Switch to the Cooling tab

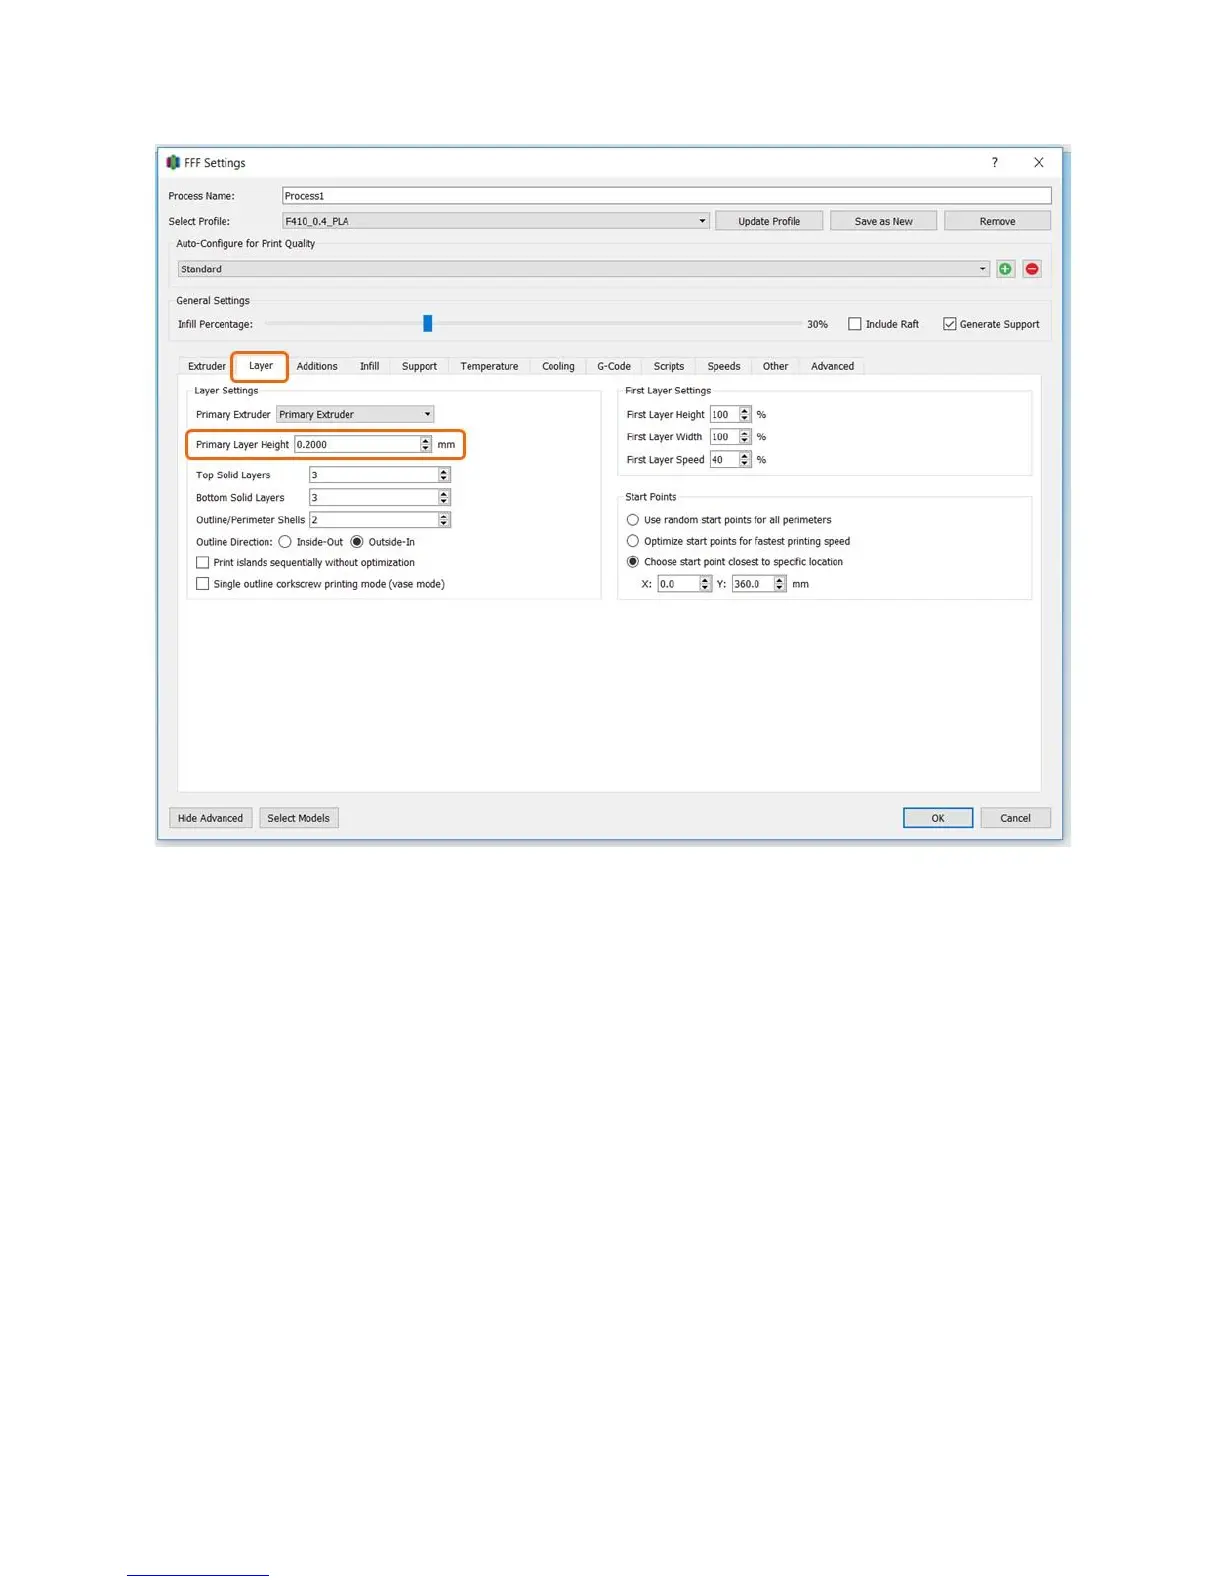point(558,366)
